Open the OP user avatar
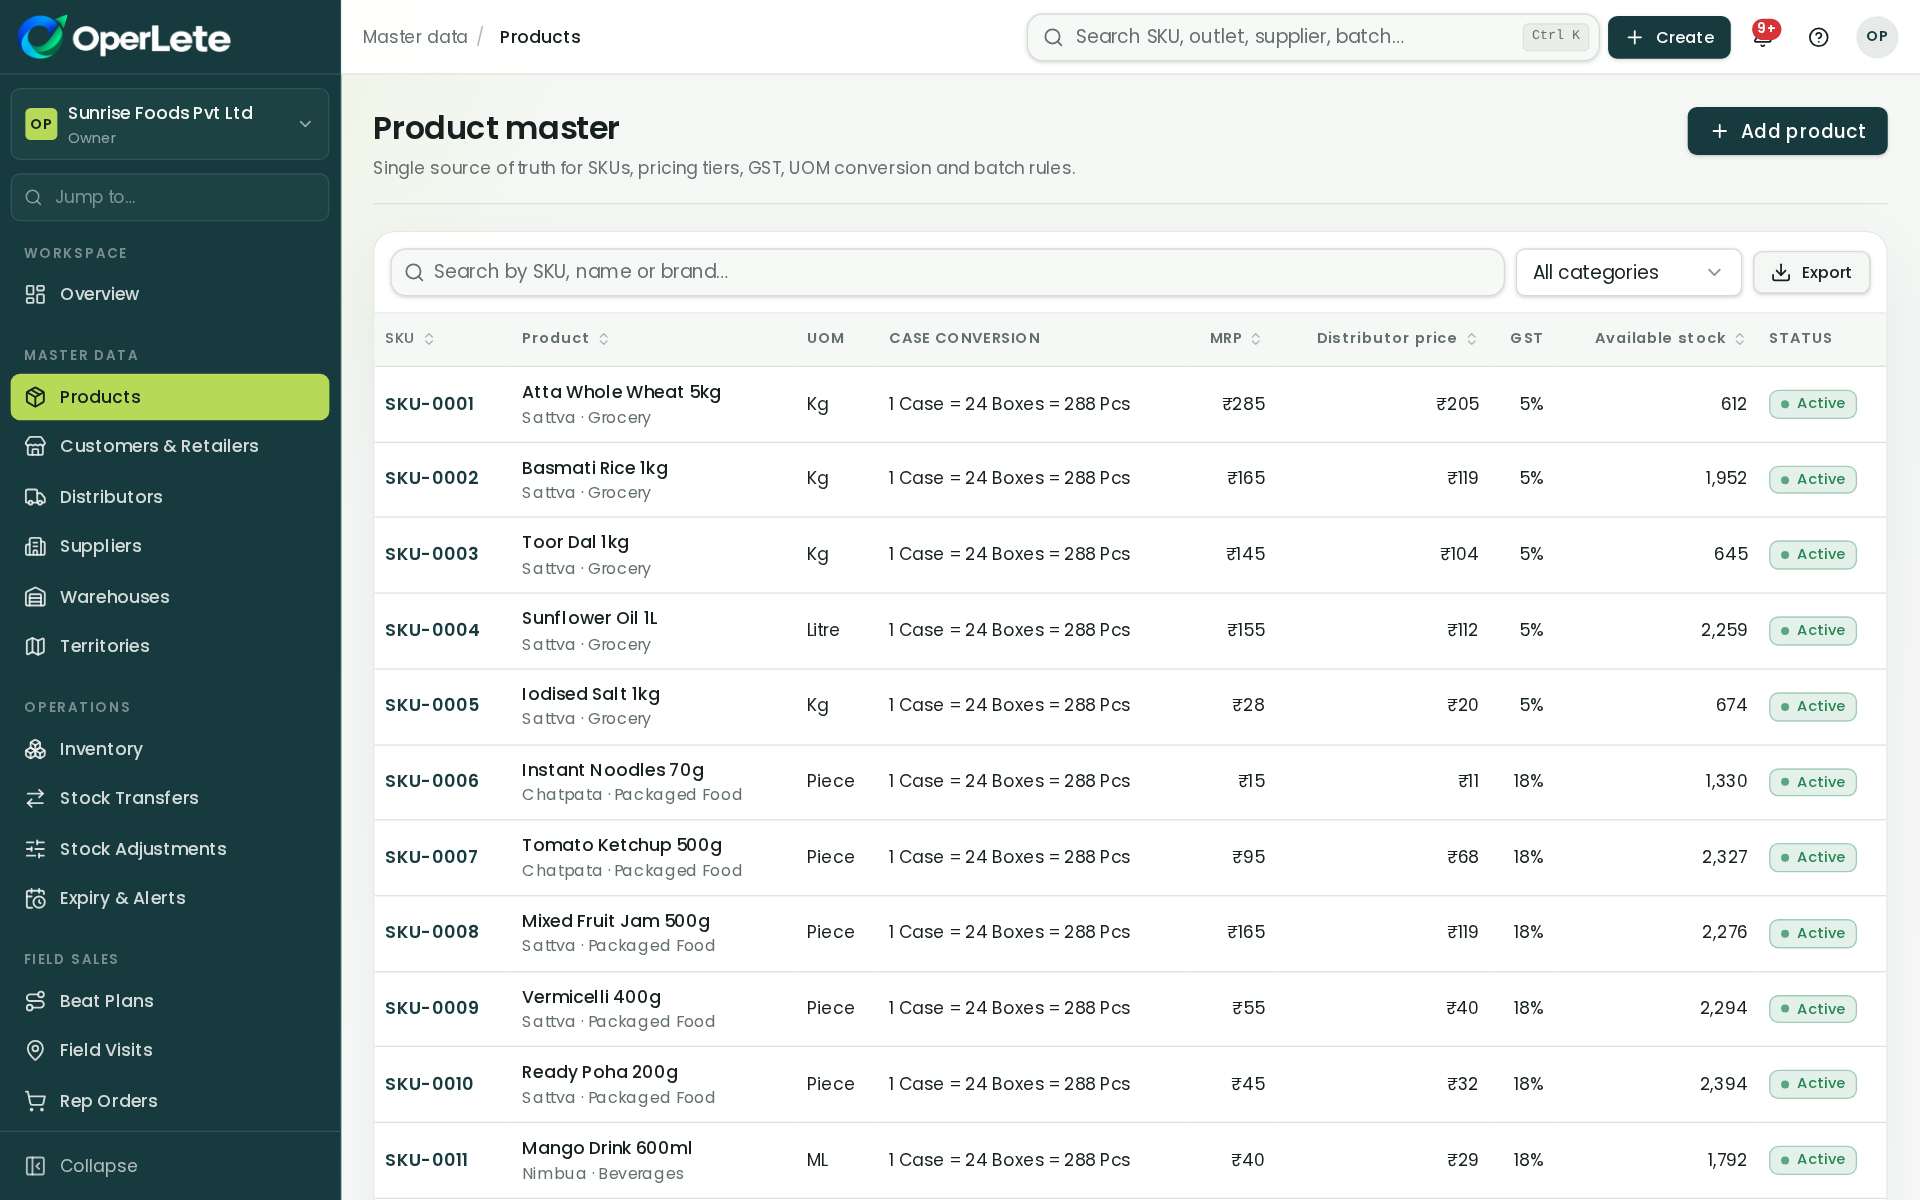 [1877, 37]
